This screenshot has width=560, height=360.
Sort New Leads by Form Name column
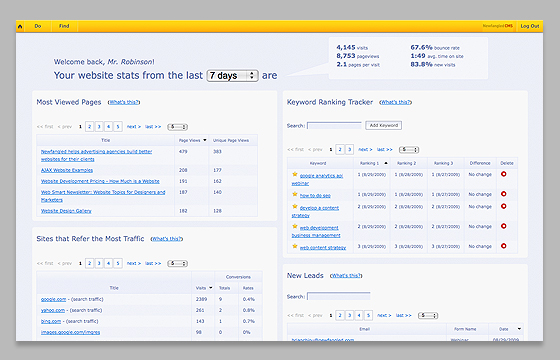click(x=465, y=329)
